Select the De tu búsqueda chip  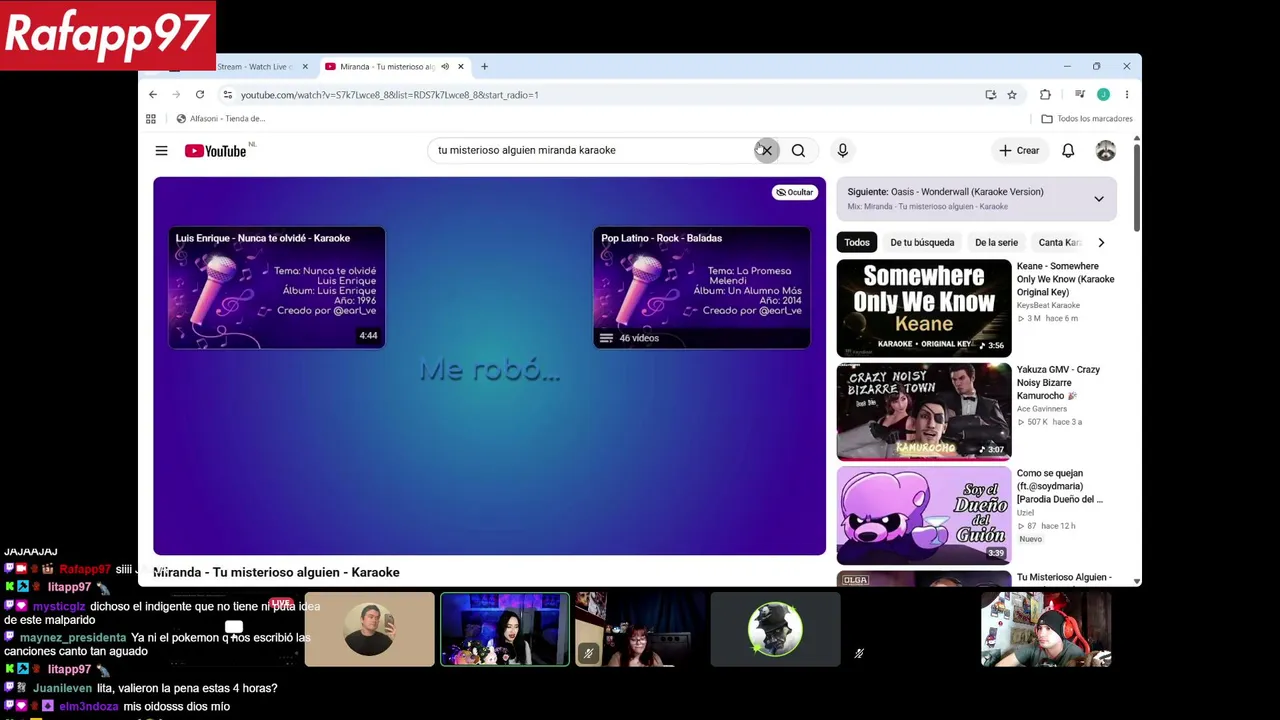[x=922, y=243]
